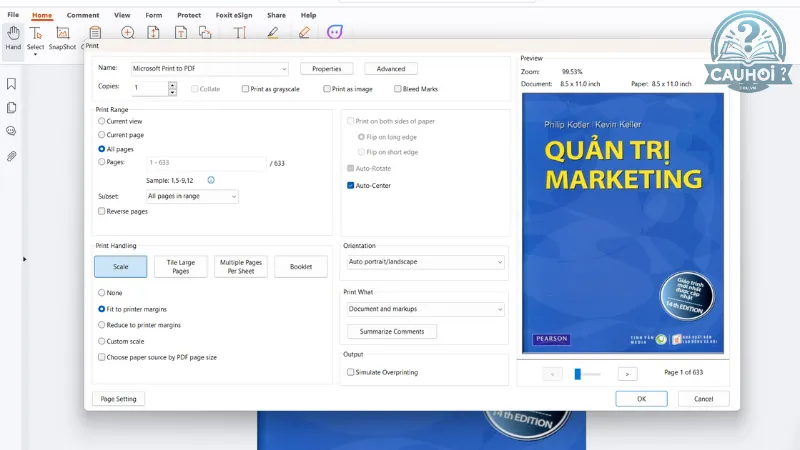Choose Tile Large Pages handling
The height and width of the screenshot is (450, 800).
181,267
